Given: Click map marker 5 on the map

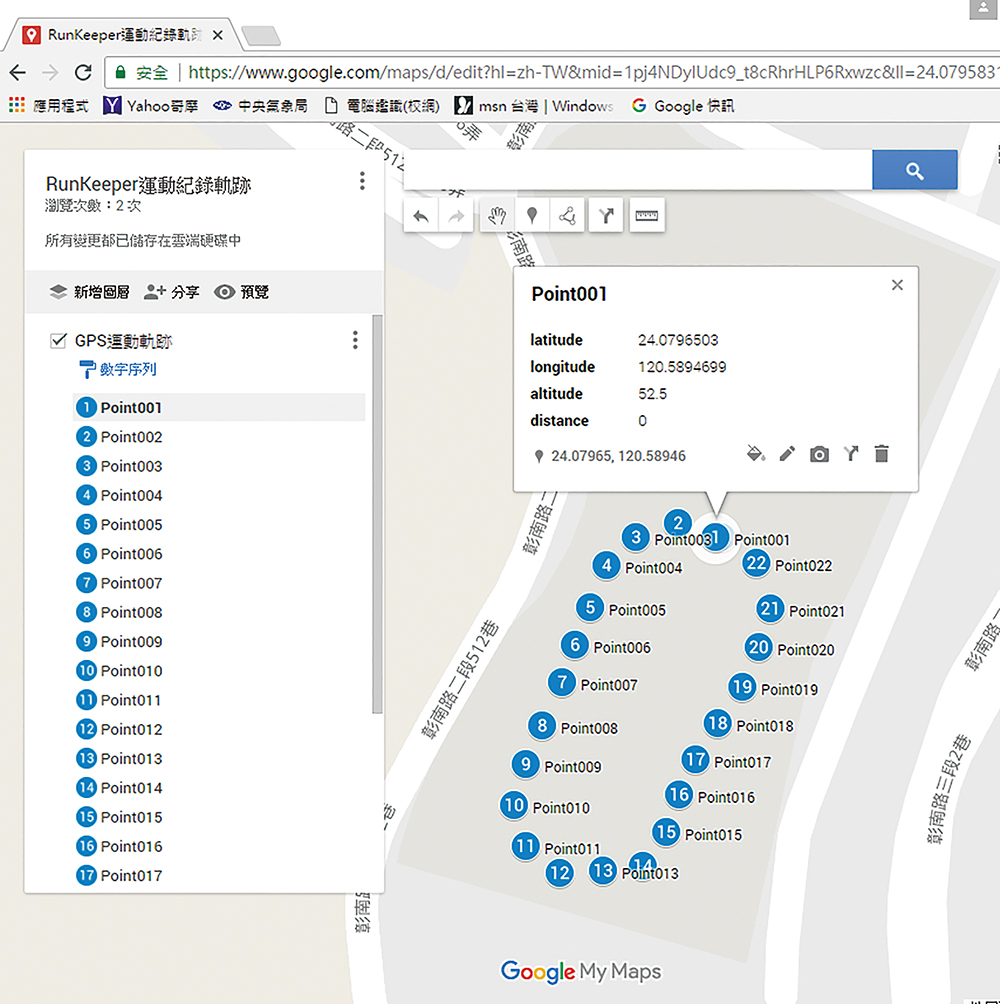Looking at the screenshot, I should (590, 607).
